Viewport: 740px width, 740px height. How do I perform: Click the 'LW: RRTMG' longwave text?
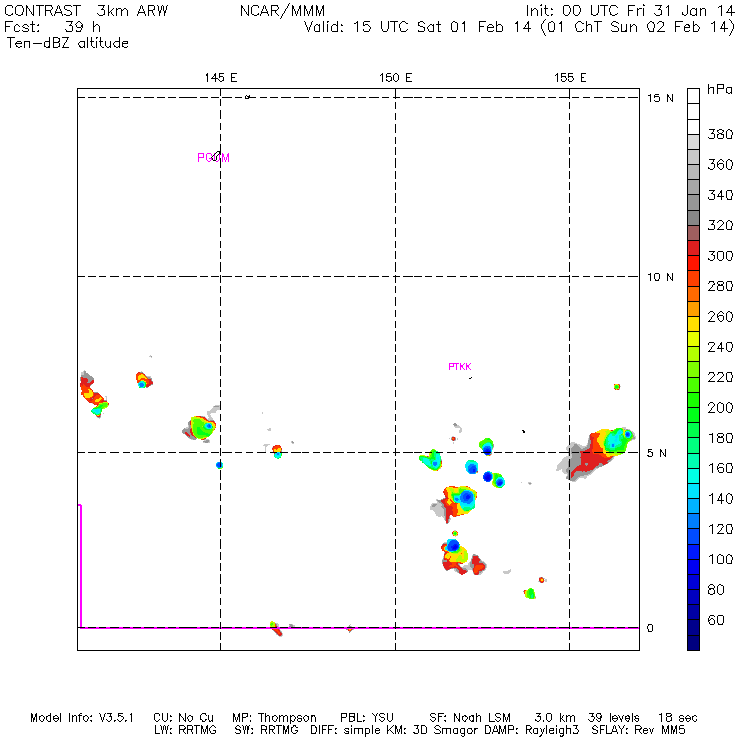coord(185,730)
